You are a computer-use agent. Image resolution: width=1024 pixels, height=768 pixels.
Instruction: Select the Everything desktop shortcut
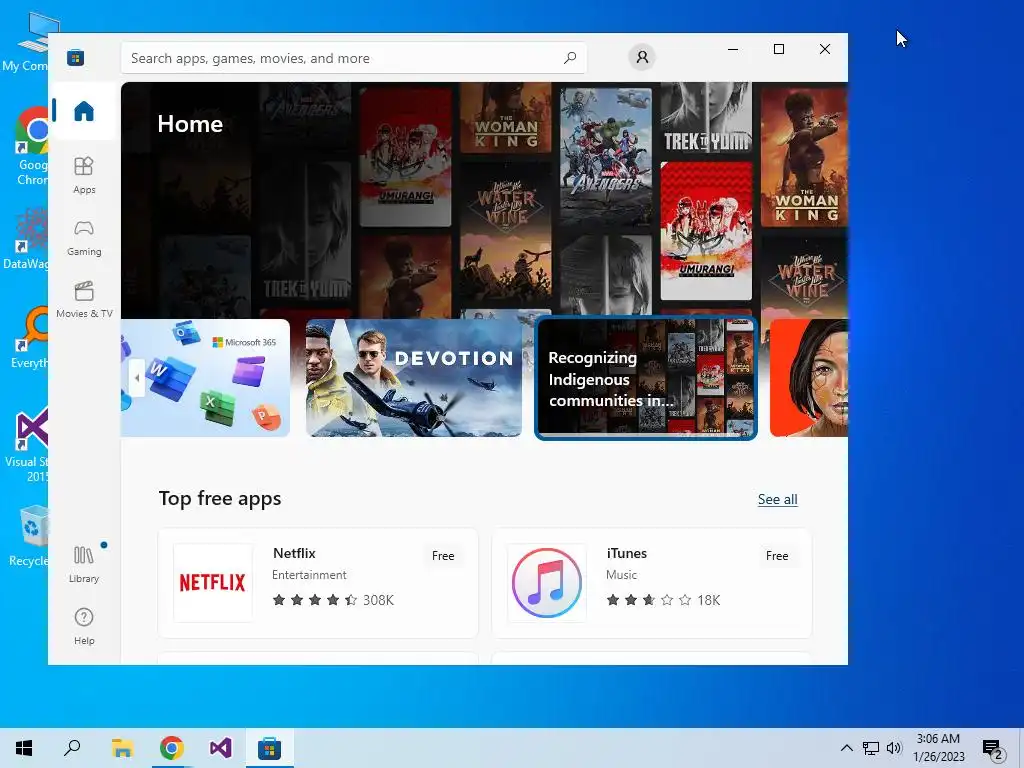[x=27, y=338]
